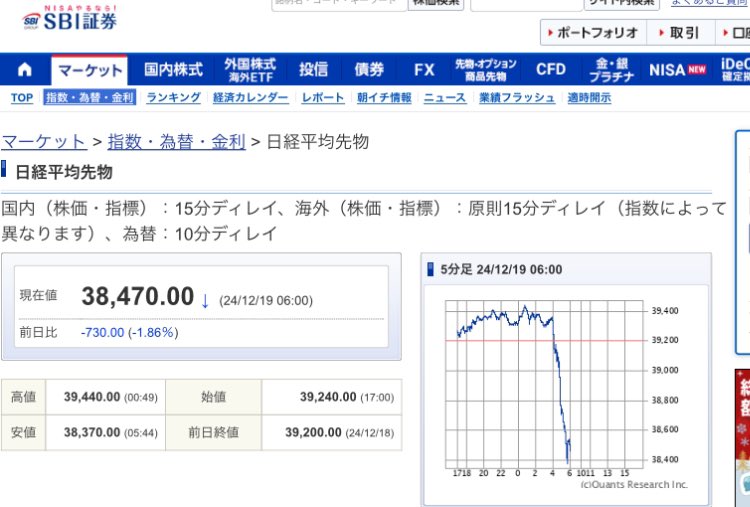Click previous close 39,200.00
Screen dimensions: 750x507
coord(313,432)
